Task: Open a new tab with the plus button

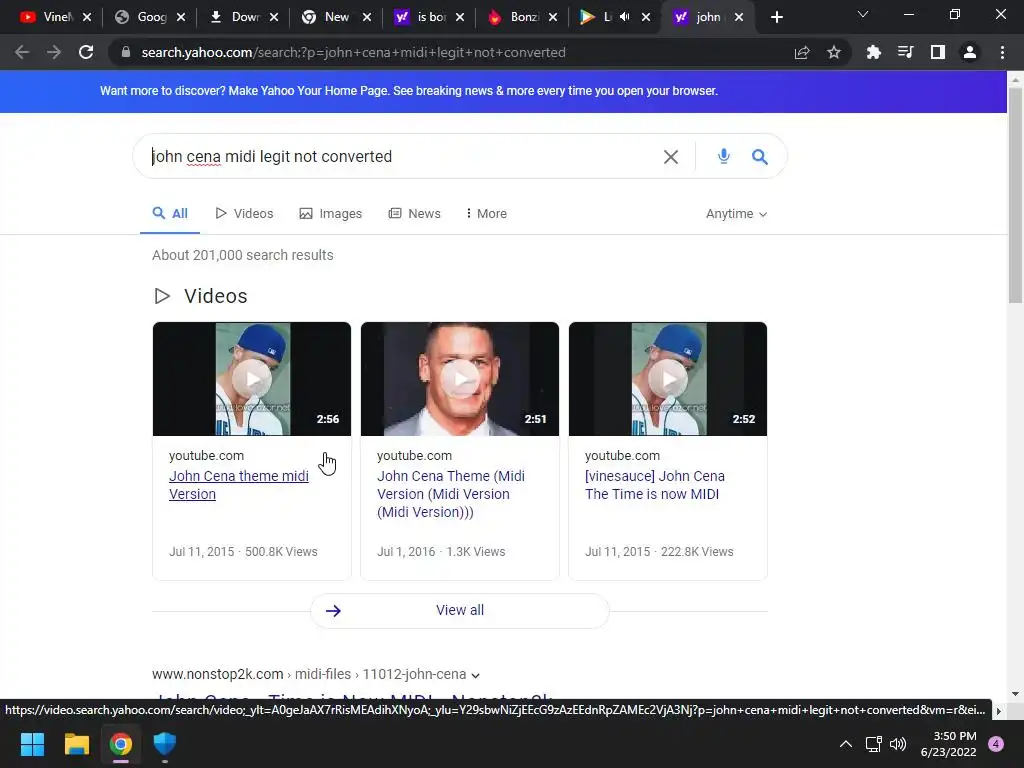Action: 776,17
